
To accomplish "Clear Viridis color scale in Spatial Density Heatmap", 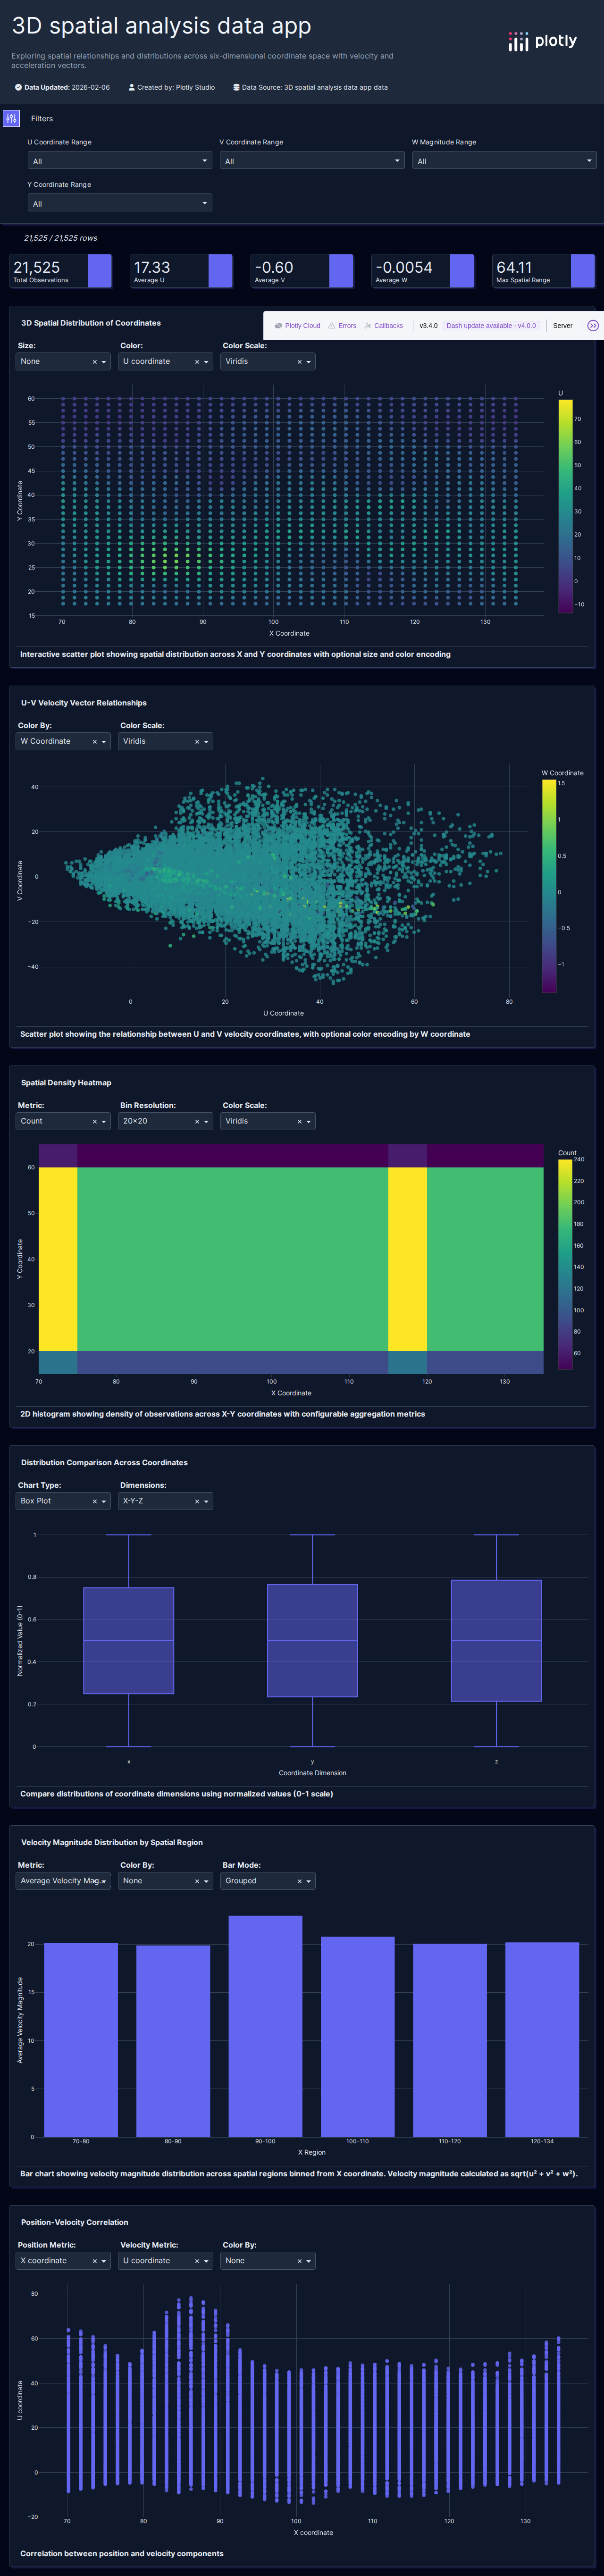I will (299, 1122).
